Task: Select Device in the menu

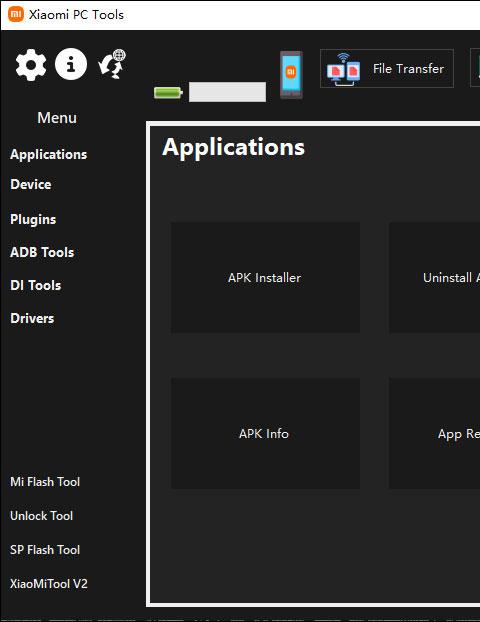Action: 31,184
